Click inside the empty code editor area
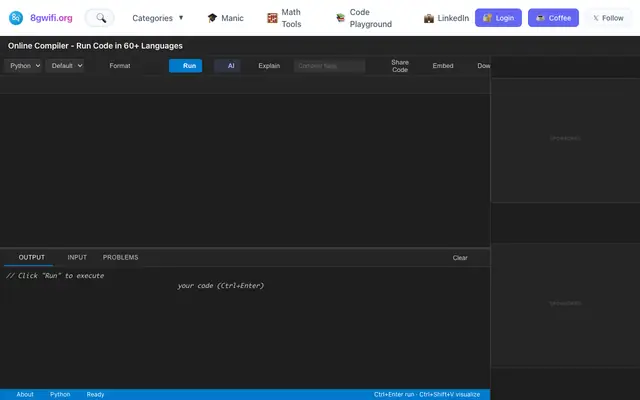The height and width of the screenshot is (400, 640). (245, 170)
